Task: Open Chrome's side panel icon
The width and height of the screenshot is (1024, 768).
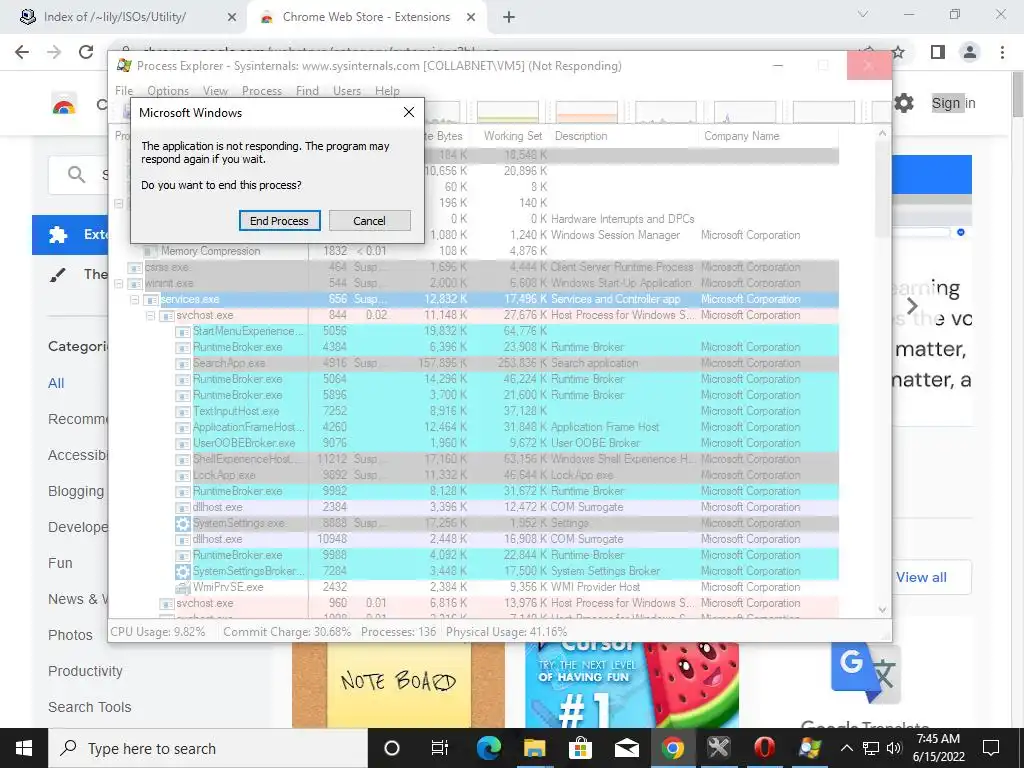Action: [x=938, y=52]
